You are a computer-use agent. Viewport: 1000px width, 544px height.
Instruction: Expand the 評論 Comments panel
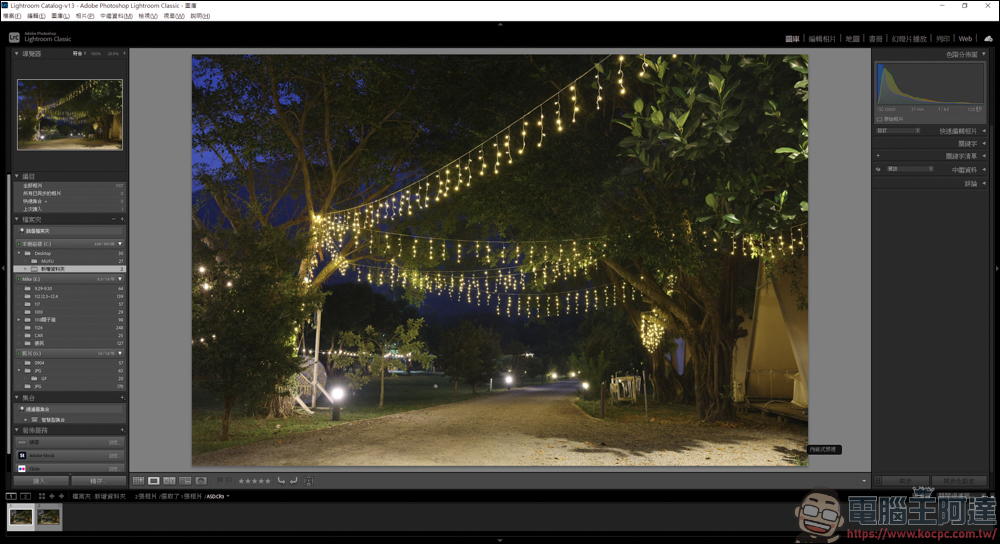pos(984,184)
